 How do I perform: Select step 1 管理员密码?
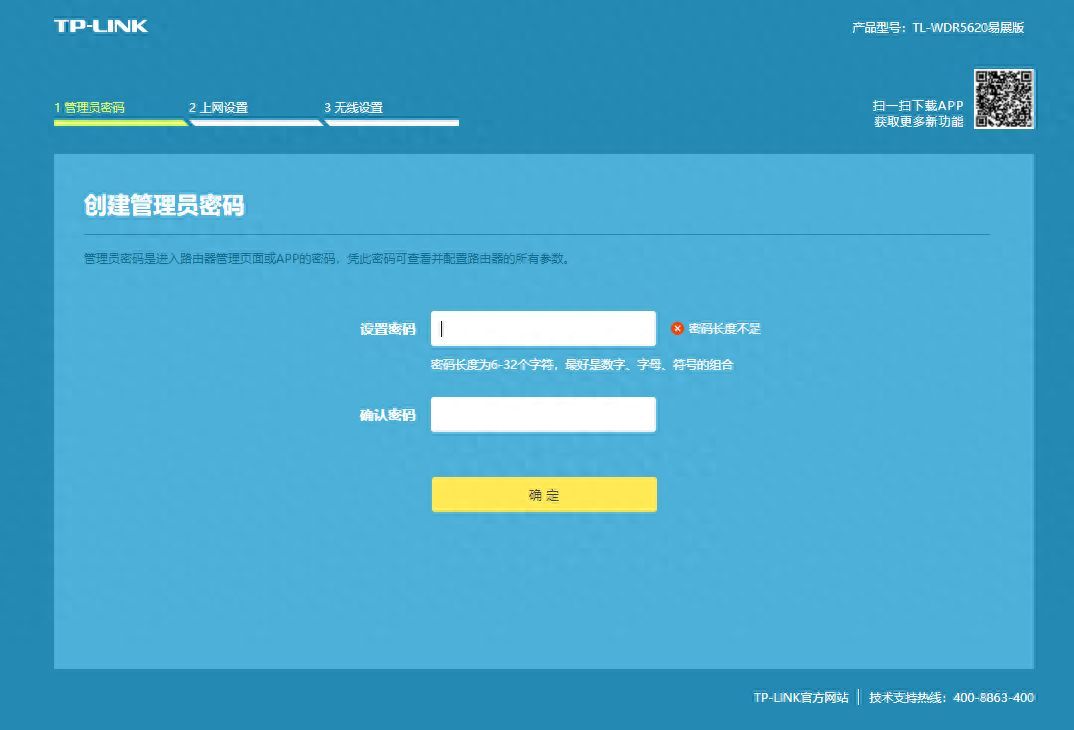(x=89, y=106)
